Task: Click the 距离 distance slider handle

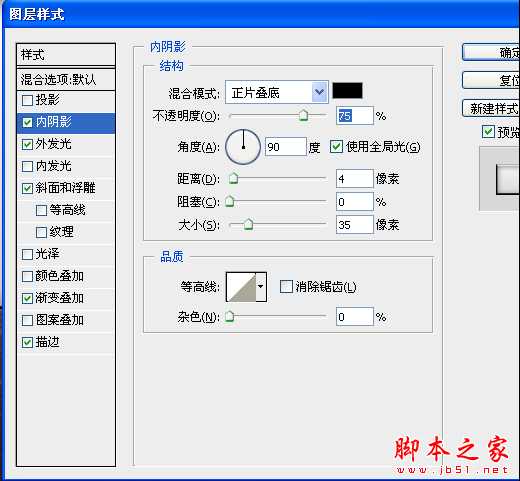Action: click(x=233, y=178)
